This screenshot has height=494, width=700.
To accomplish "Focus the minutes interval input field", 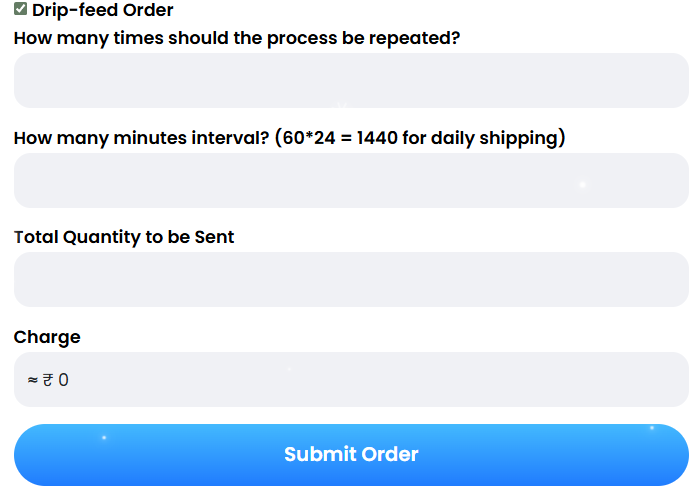I will pos(351,181).
